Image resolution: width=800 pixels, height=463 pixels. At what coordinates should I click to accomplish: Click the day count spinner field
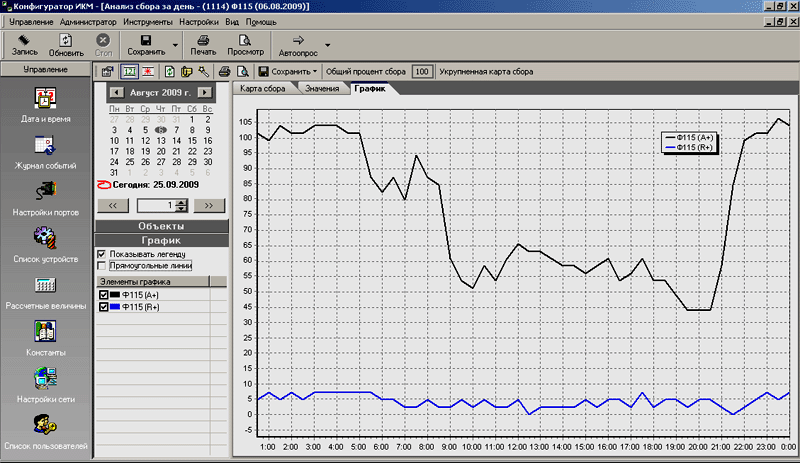coord(157,205)
